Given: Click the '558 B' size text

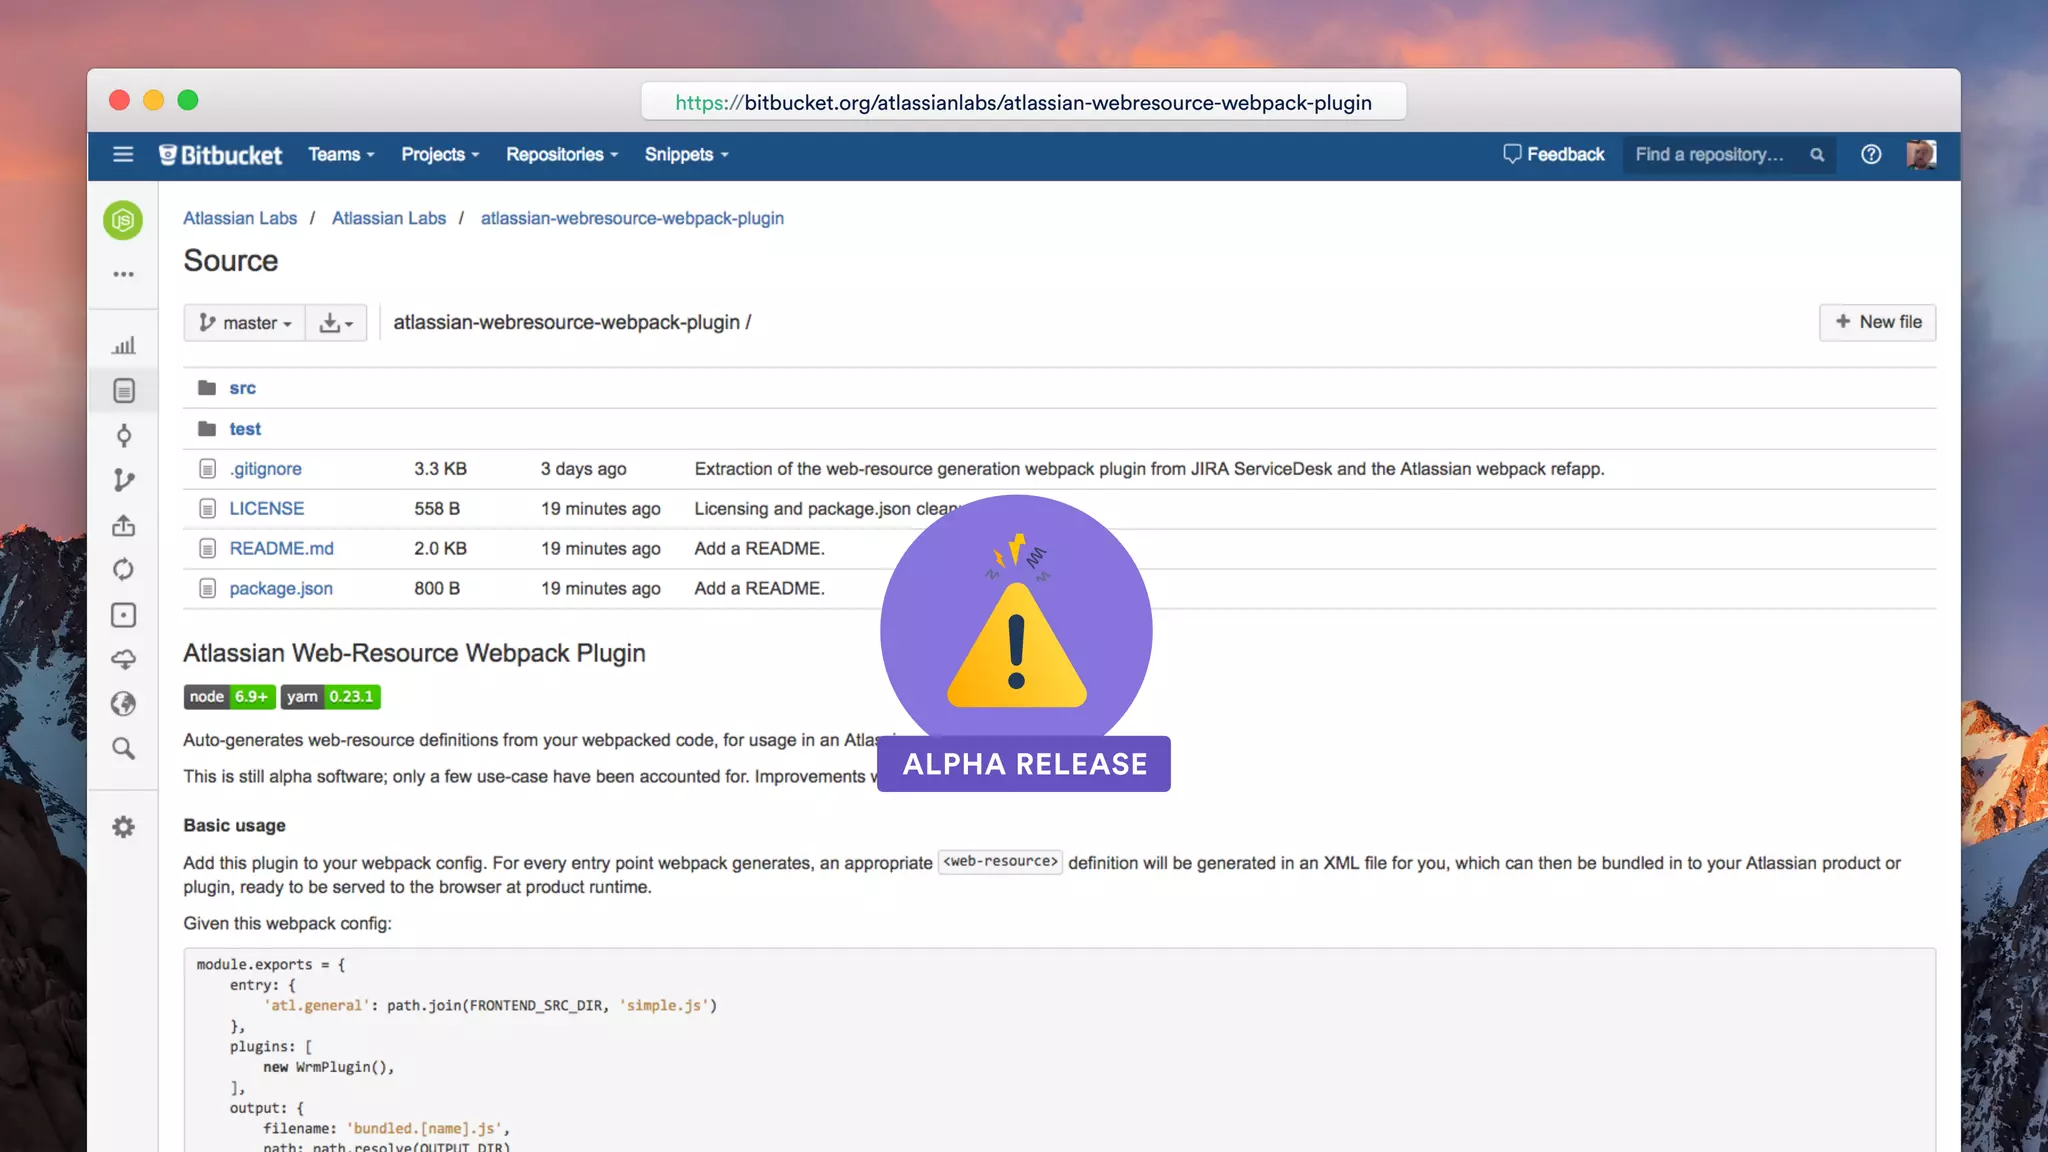Looking at the screenshot, I should point(437,509).
